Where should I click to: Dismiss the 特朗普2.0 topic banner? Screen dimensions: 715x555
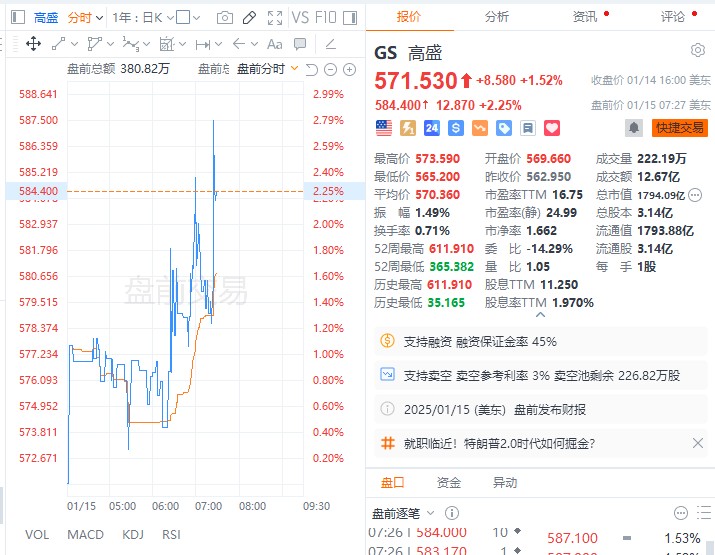pos(698,443)
